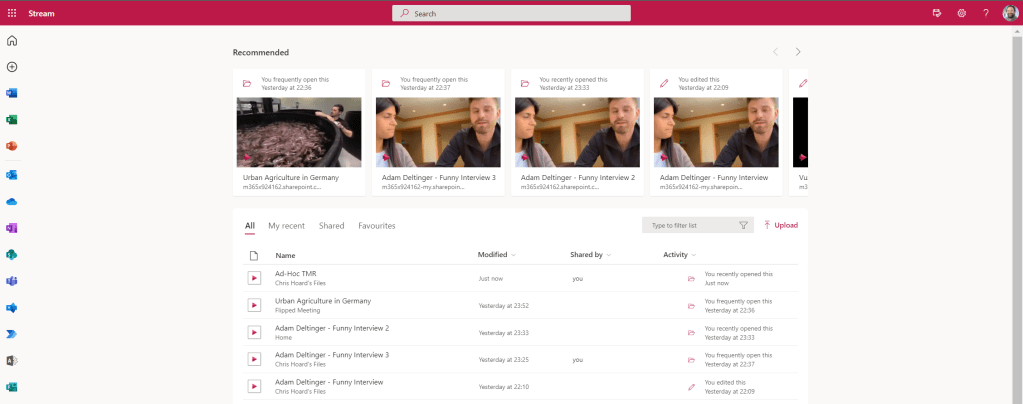This screenshot has width=1023, height=404.
Task: Click the Create plus icon in sidebar
Action: 12,67
